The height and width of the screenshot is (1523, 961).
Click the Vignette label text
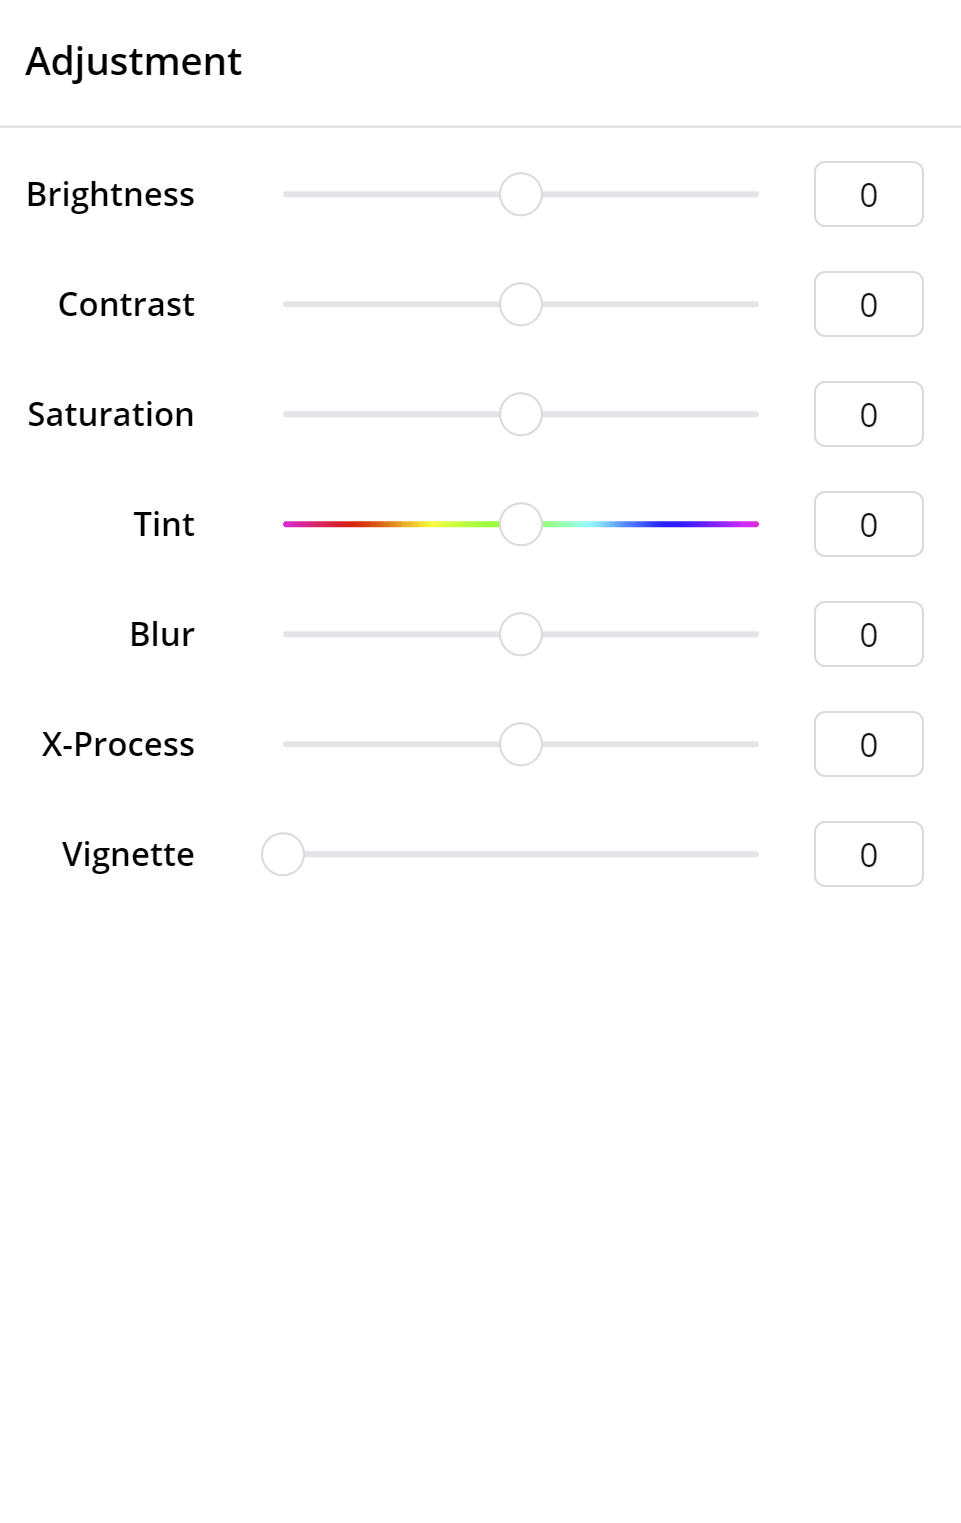[128, 855]
